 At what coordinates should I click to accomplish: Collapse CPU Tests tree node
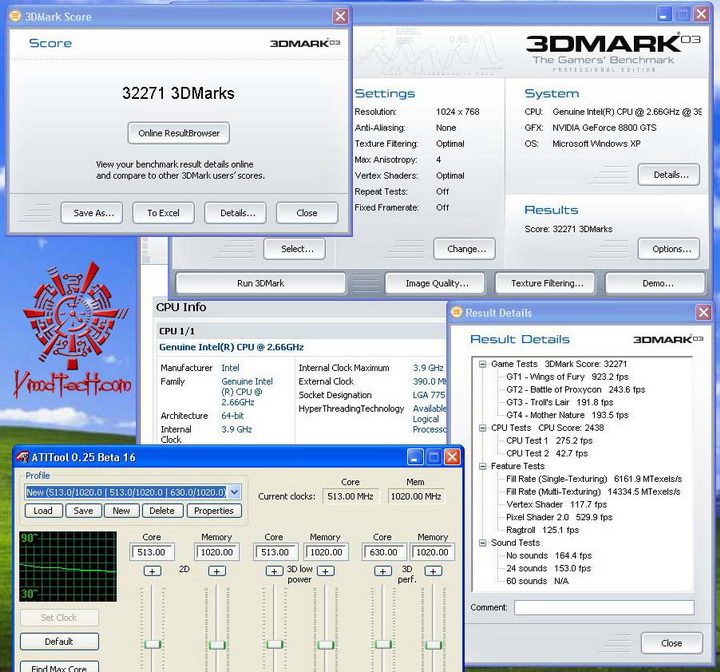pyautogui.click(x=483, y=428)
